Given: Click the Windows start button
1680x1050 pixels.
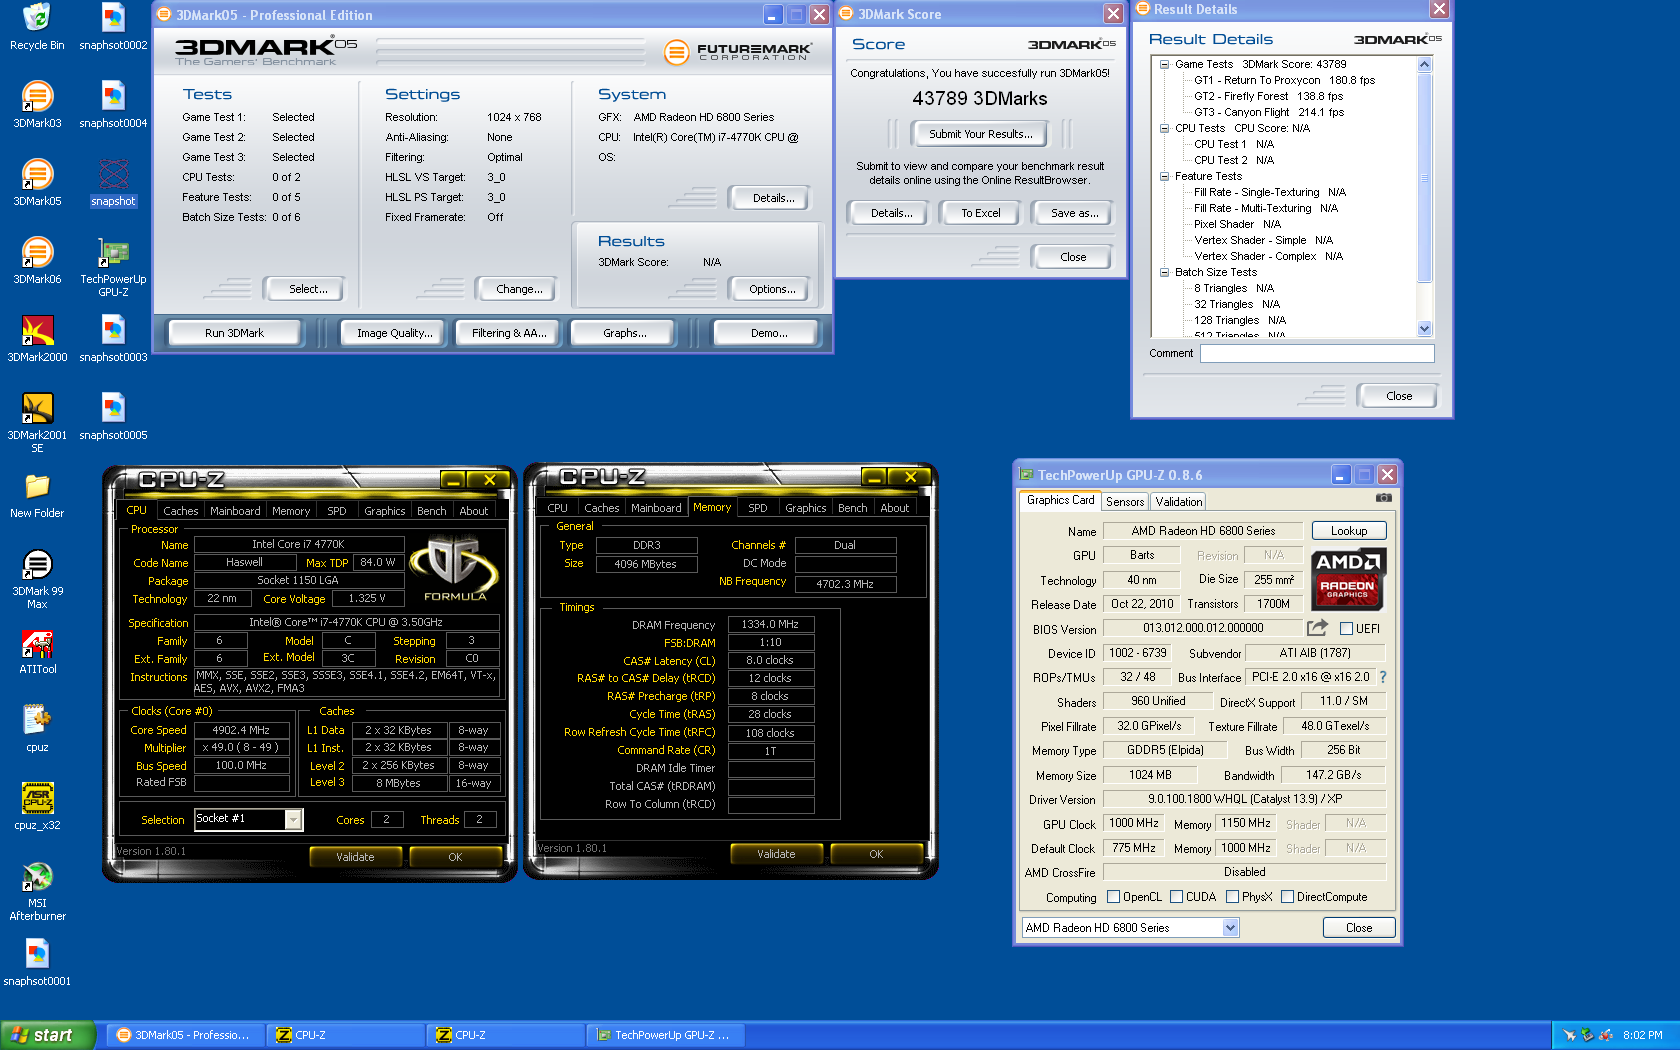Looking at the screenshot, I should (47, 1035).
